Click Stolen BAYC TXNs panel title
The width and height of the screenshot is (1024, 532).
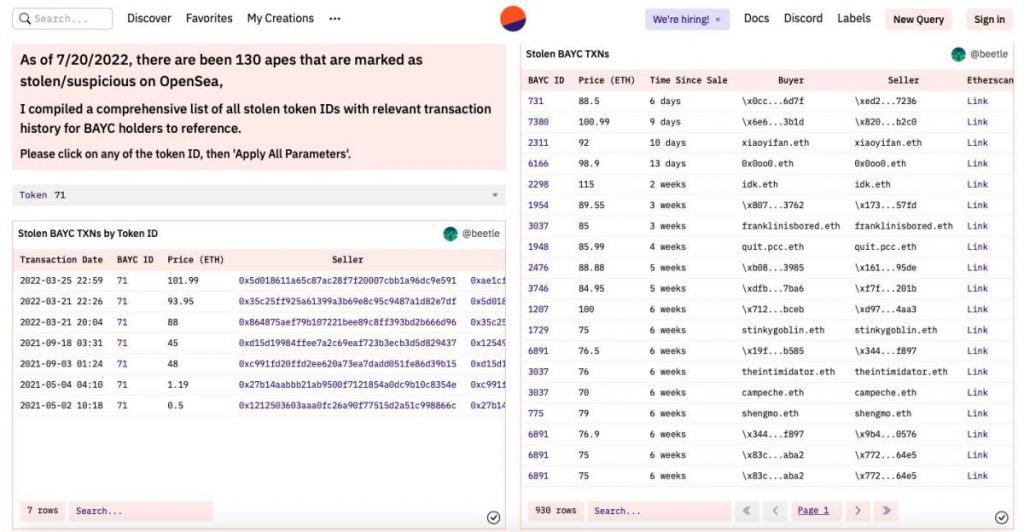click(x=568, y=54)
